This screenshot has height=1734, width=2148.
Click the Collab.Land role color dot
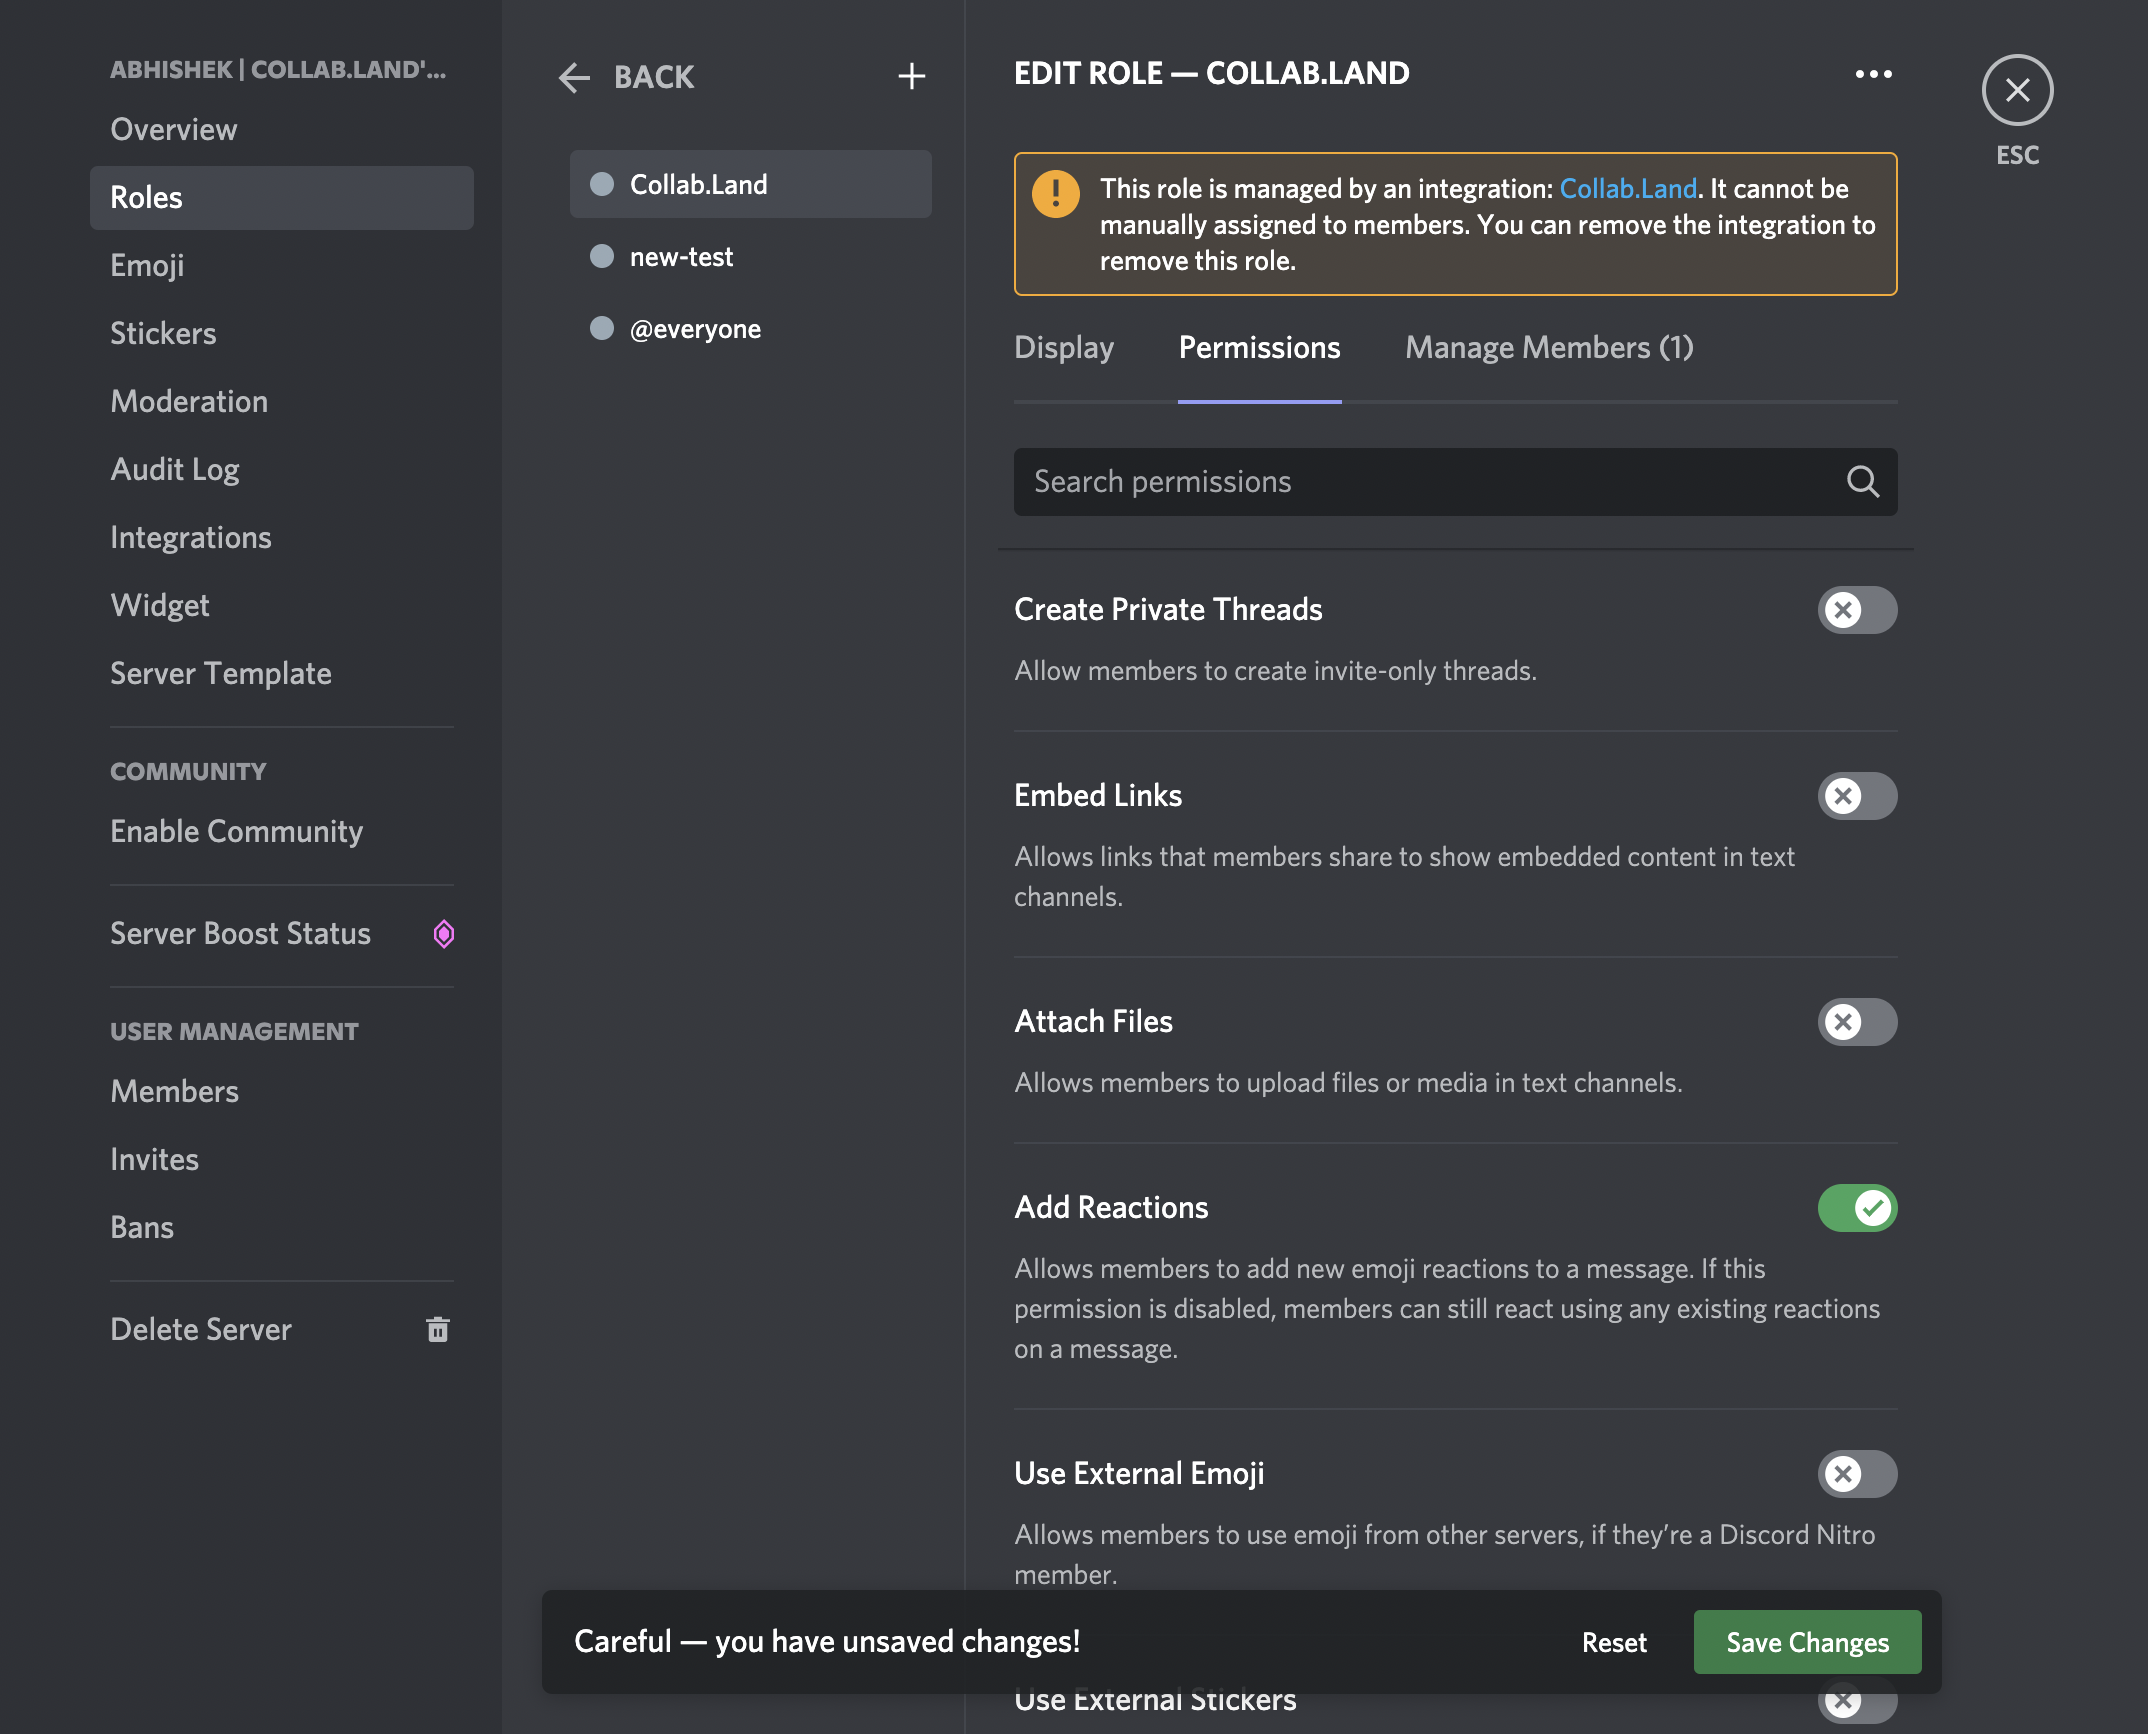pyautogui.click(x=601, y=183)
